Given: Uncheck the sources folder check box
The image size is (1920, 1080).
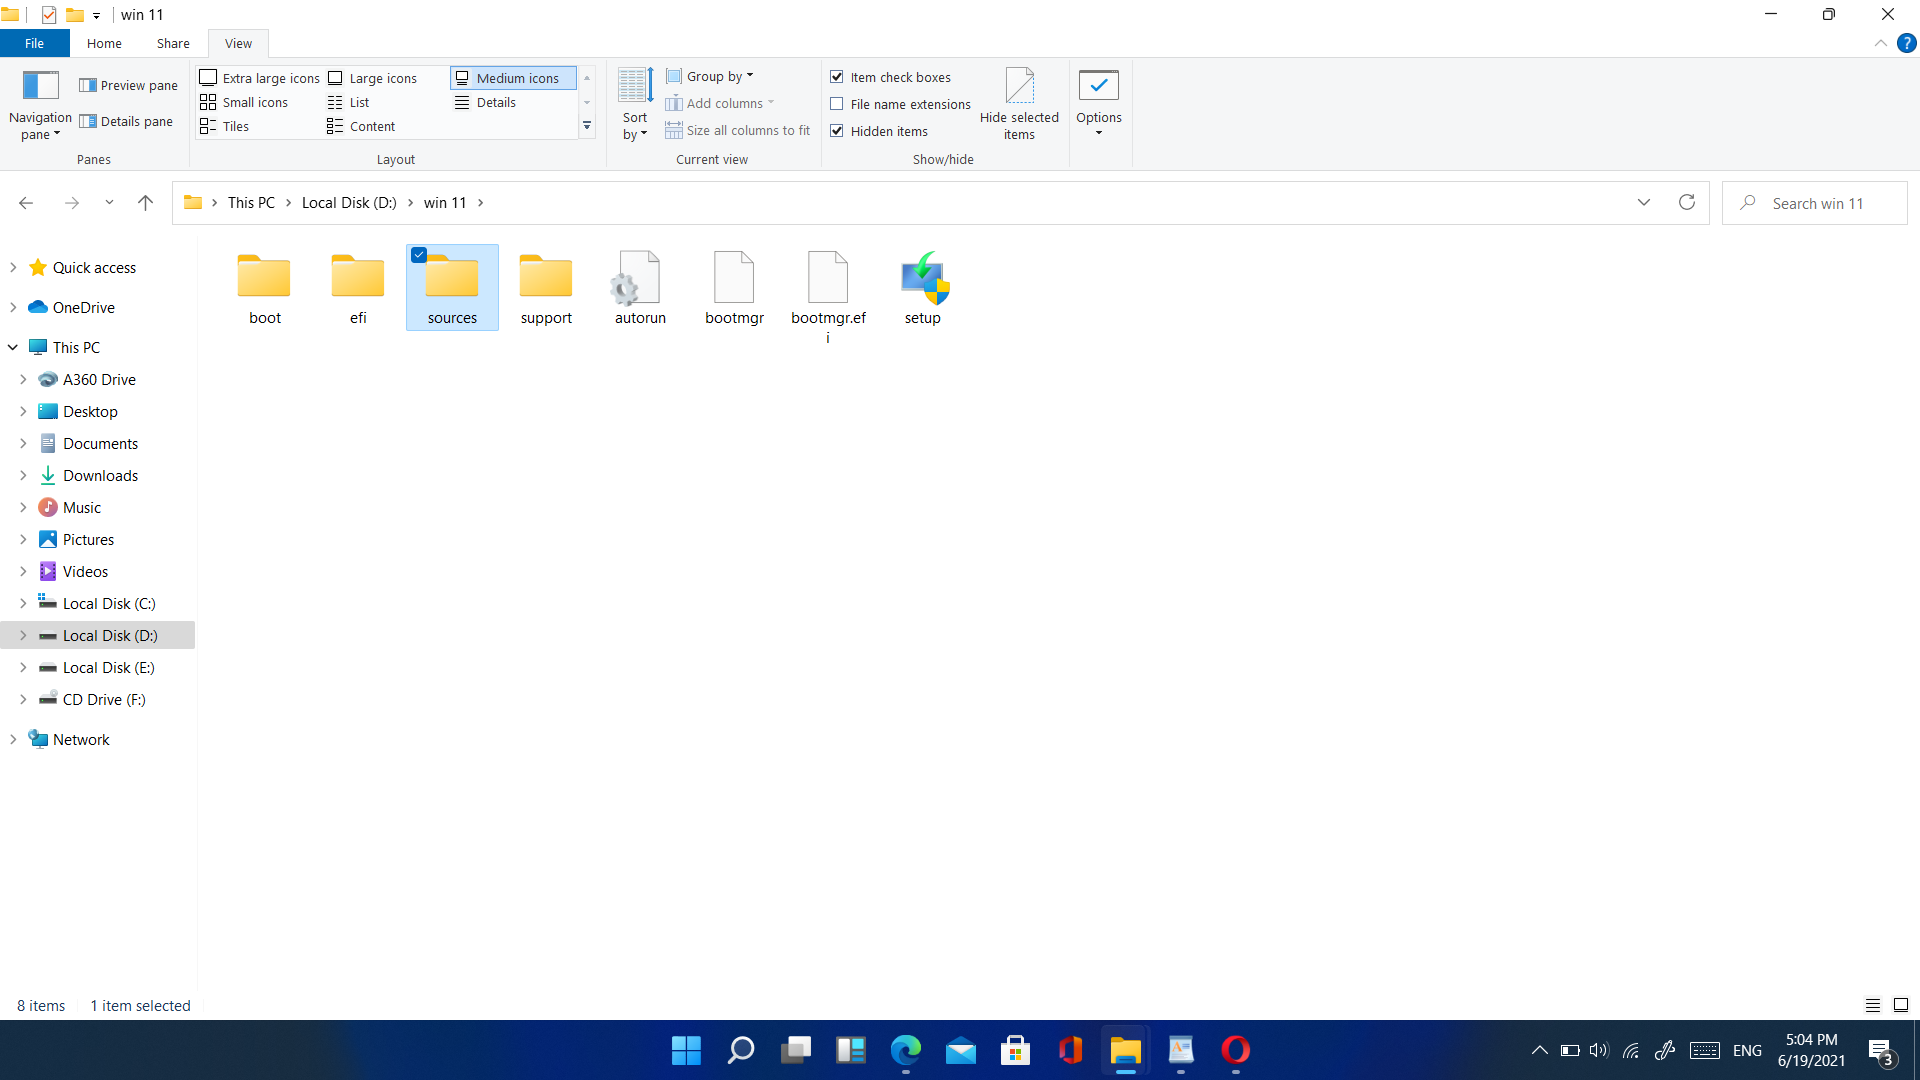Looking at the screenshot, I should coord(419,255).
